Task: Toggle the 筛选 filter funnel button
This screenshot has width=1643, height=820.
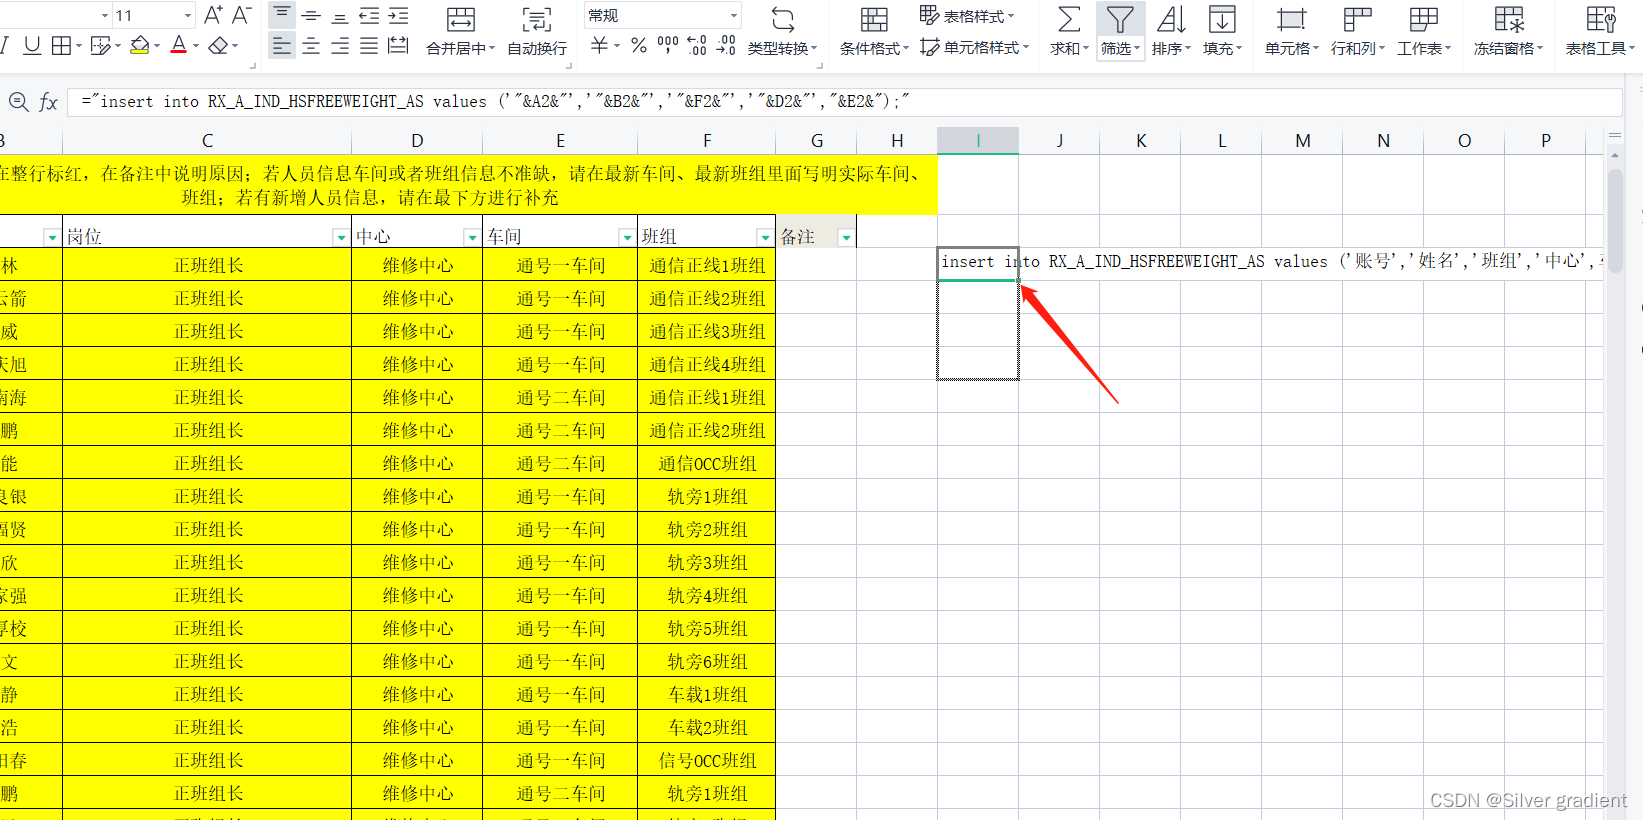Action: click(1120, 31)
